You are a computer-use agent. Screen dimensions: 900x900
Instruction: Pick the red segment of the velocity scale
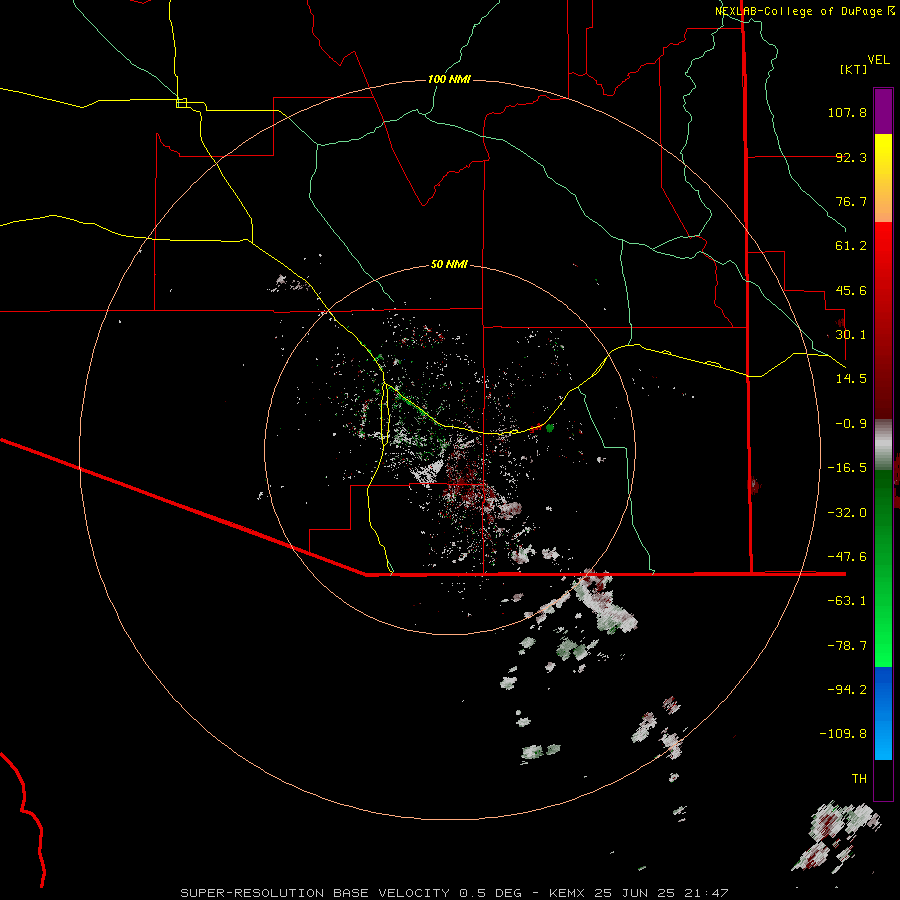883,320
